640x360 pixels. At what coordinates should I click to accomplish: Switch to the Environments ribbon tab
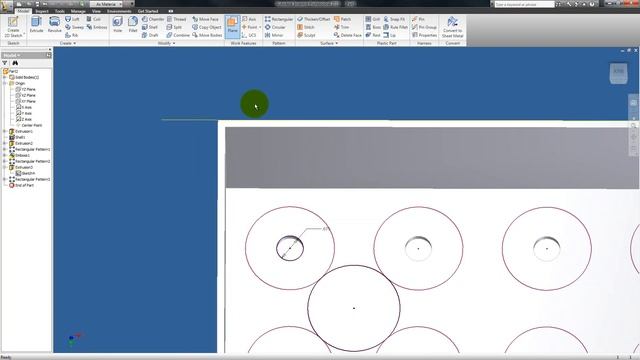click(119, 11)
